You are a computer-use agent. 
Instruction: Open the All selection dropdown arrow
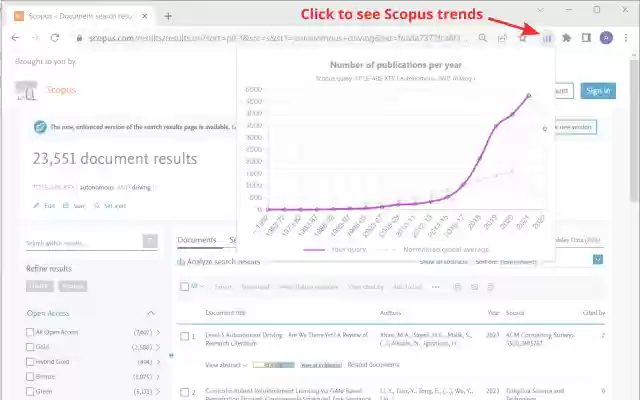(x=202, y=287)
